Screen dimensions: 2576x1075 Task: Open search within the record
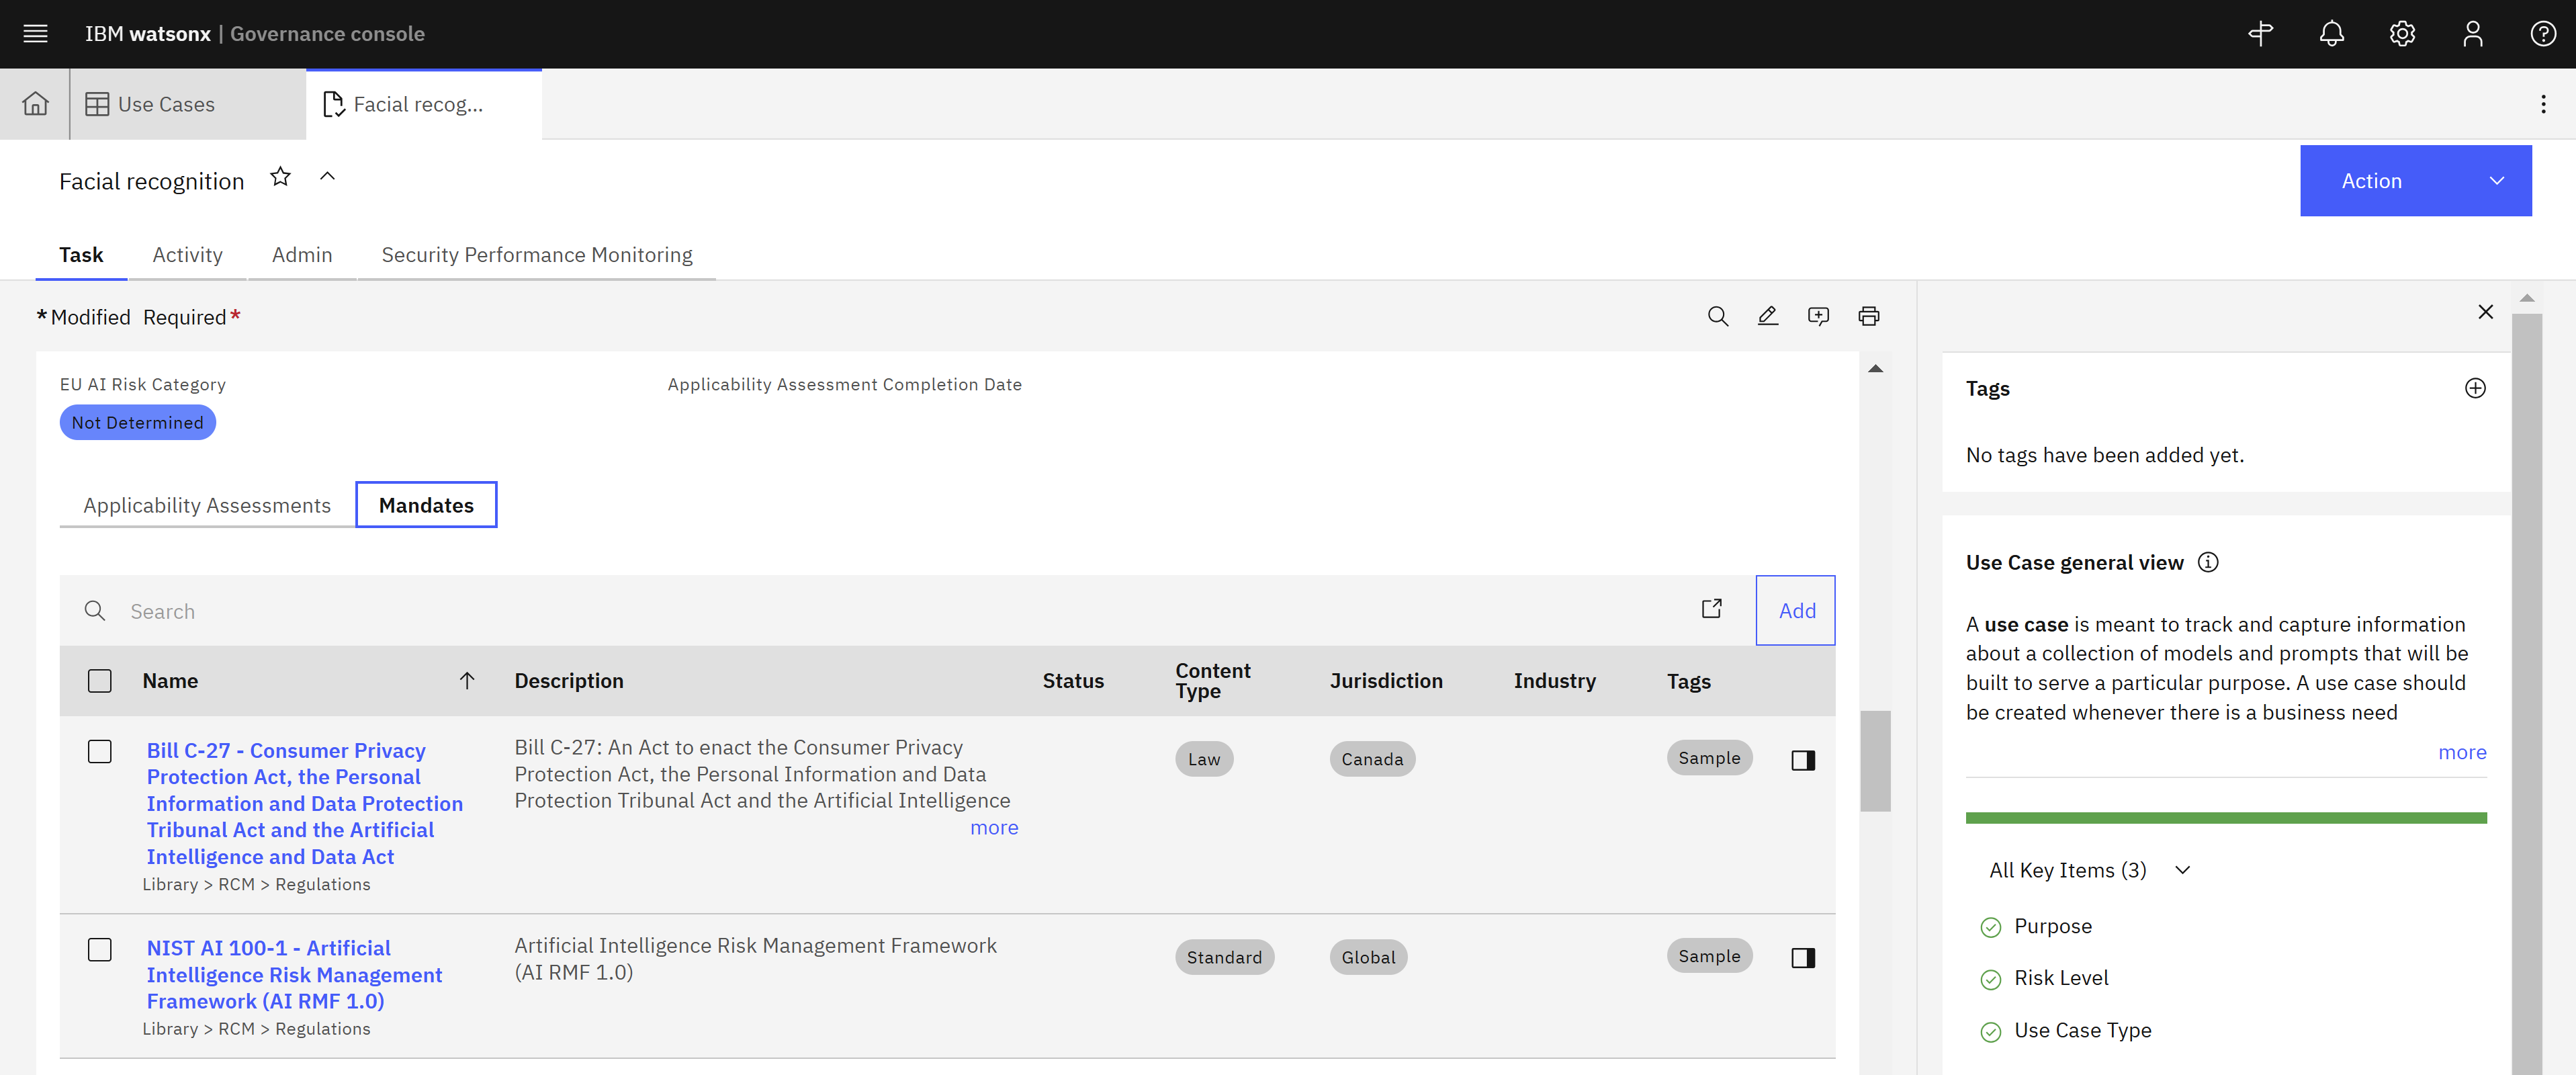tap(1718, 316)
